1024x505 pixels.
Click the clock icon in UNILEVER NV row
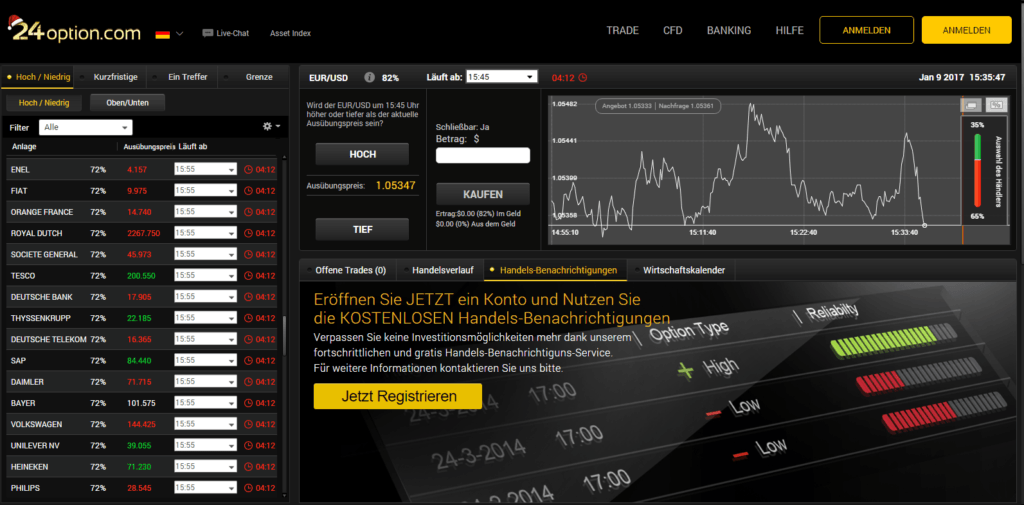(248, 446)
